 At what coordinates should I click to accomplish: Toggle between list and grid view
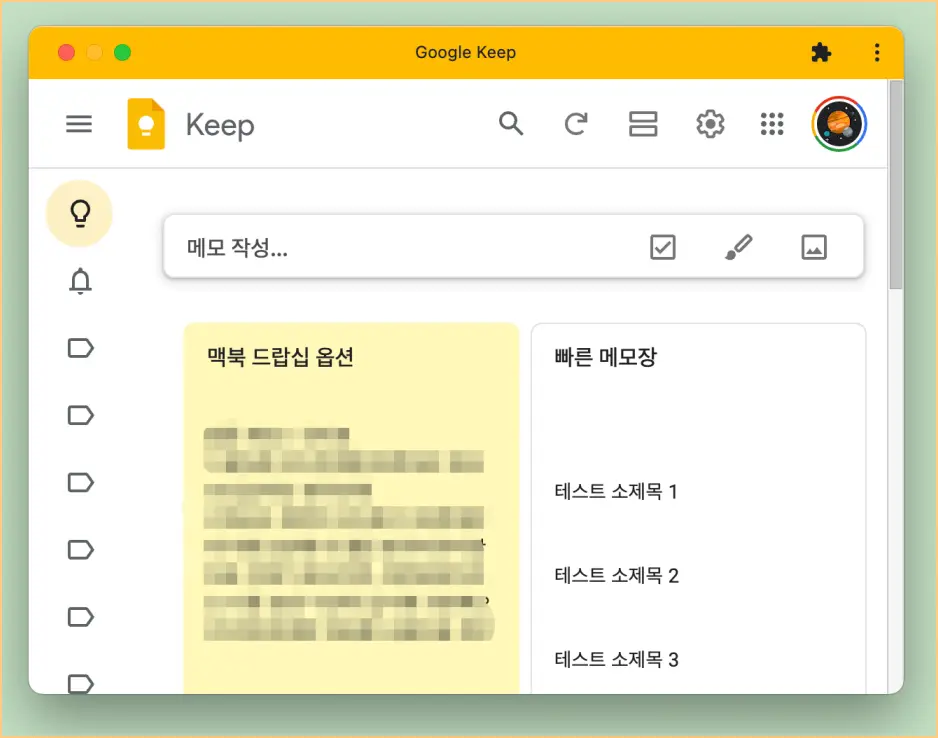pos(643,124)
